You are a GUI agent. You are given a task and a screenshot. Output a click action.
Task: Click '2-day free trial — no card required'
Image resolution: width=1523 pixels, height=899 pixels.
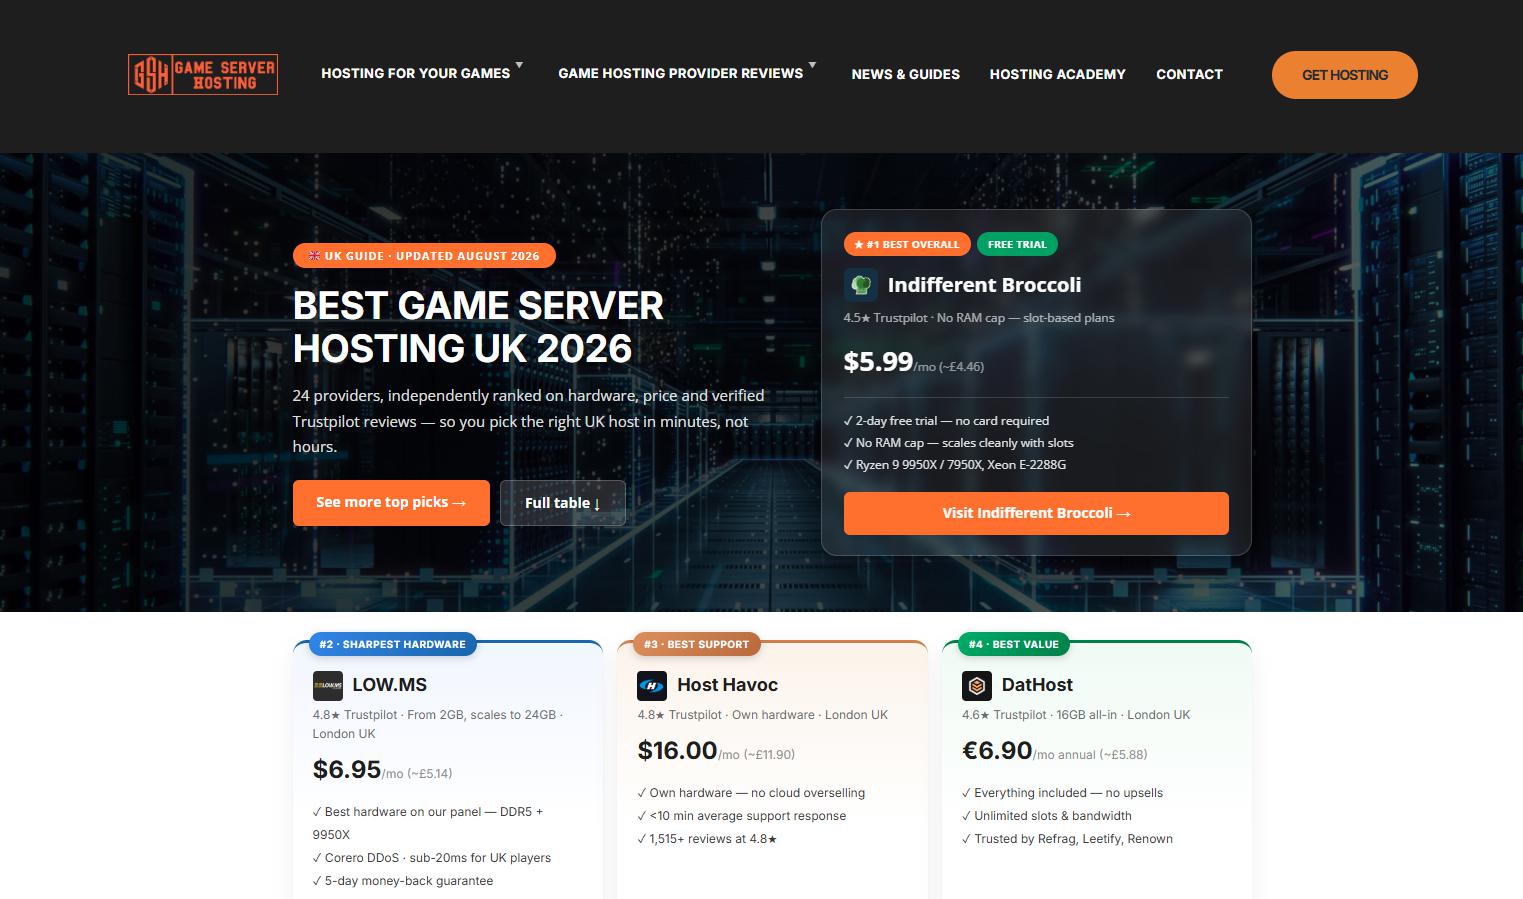tap(946, 421)
